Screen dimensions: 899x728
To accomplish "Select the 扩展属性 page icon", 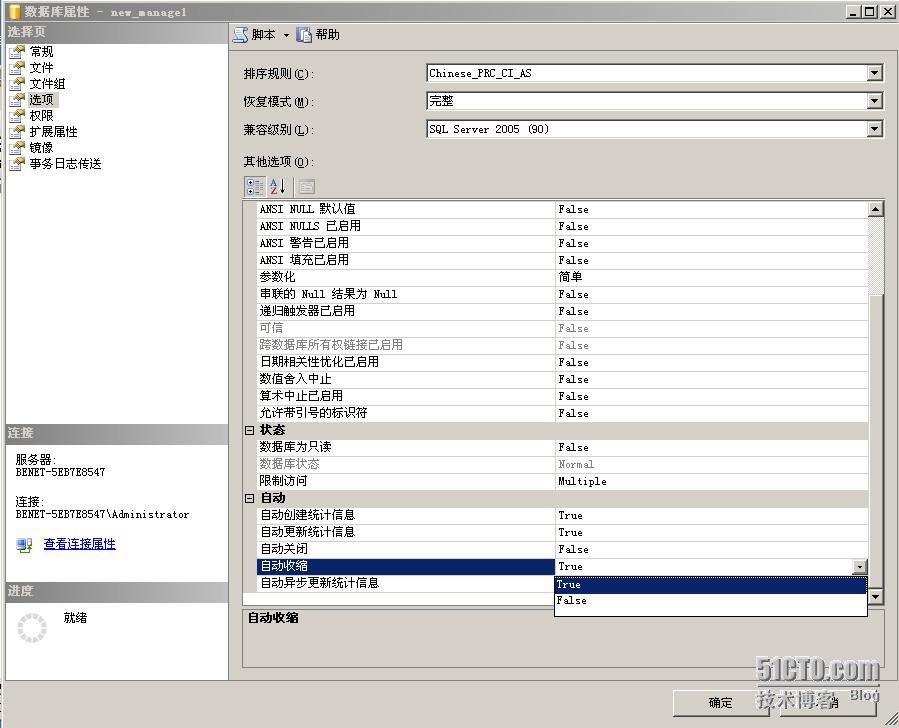I will (x=17, y=132).
